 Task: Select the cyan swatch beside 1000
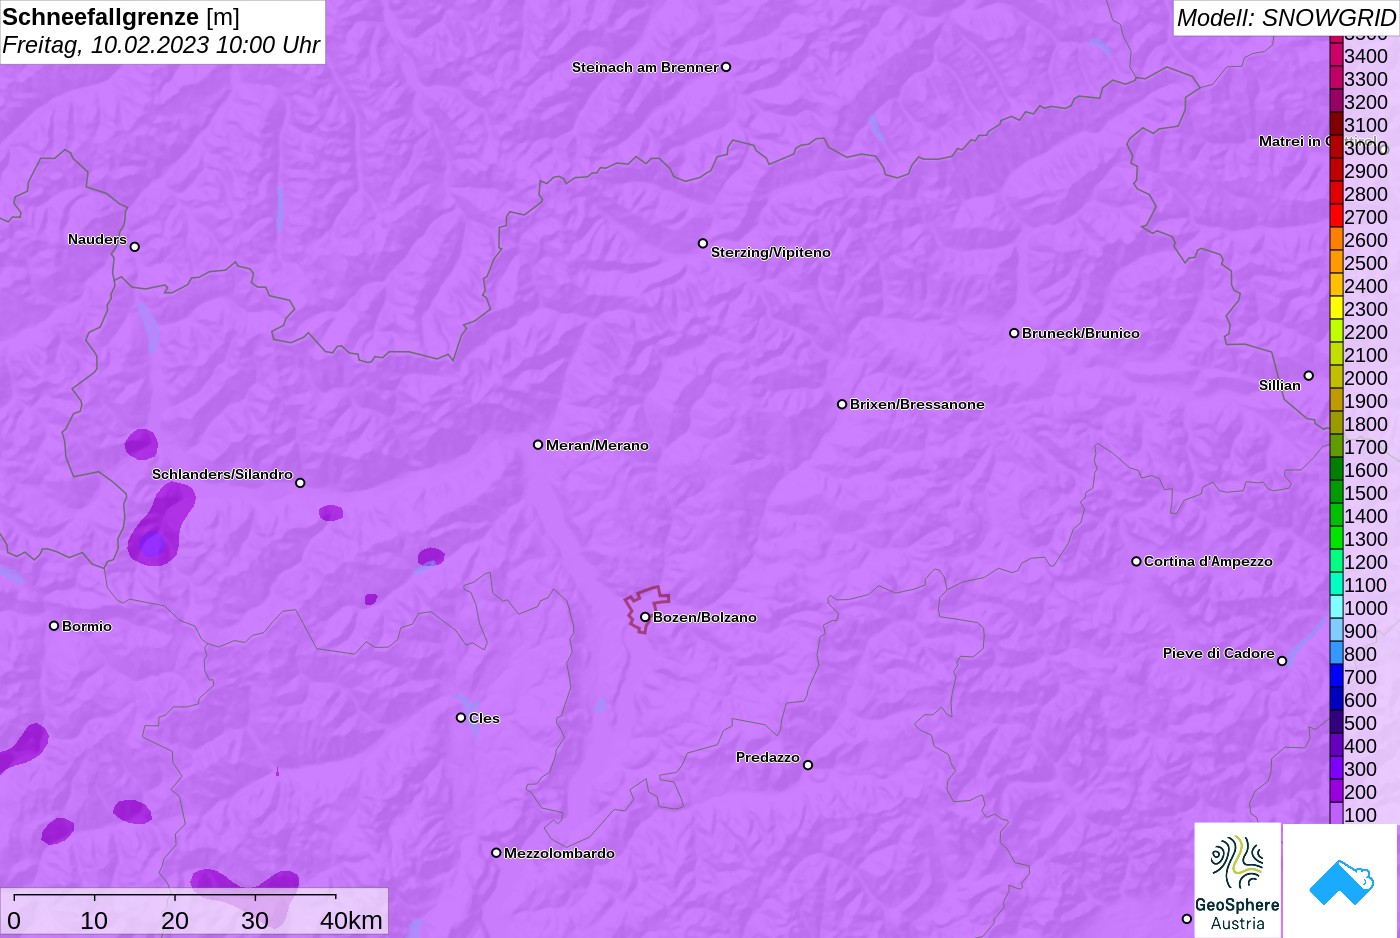click(x=1336, y=608)
